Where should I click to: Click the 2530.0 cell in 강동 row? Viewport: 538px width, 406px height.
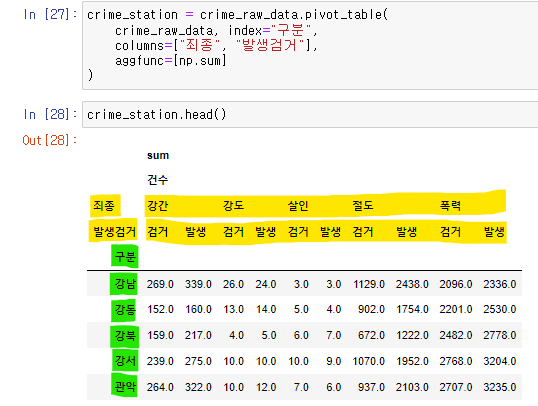[500, 309]
